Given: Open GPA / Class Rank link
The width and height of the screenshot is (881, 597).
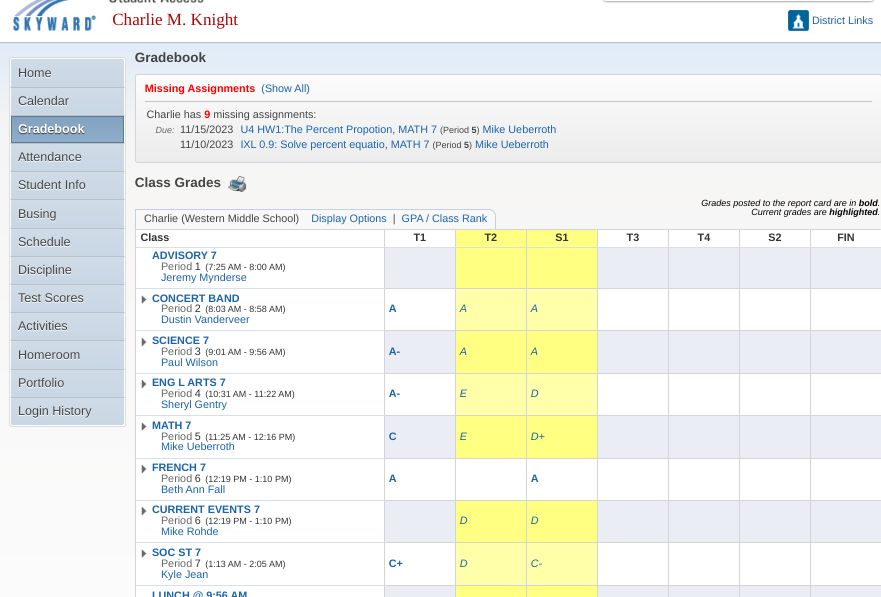Looking at the screenshot, I should coord(444,219).
